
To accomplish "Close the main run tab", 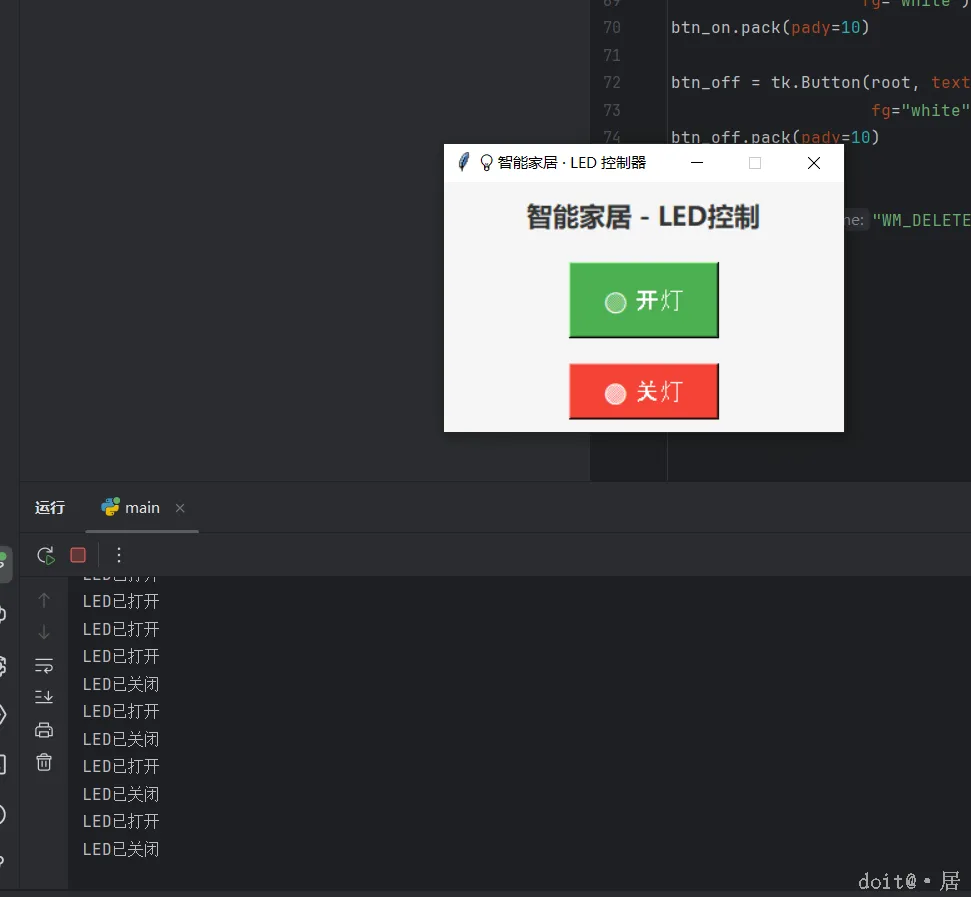I will 180,509.
